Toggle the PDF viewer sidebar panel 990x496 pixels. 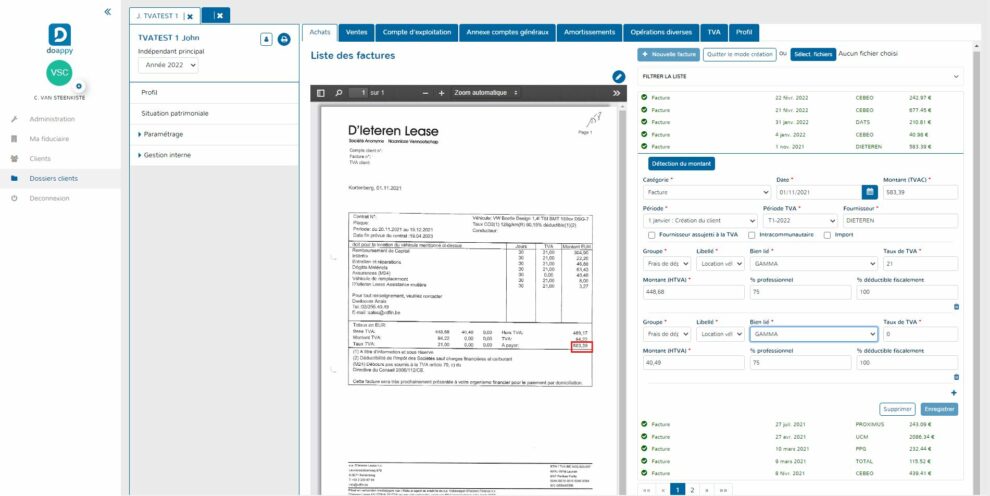(x=321, y=93)
